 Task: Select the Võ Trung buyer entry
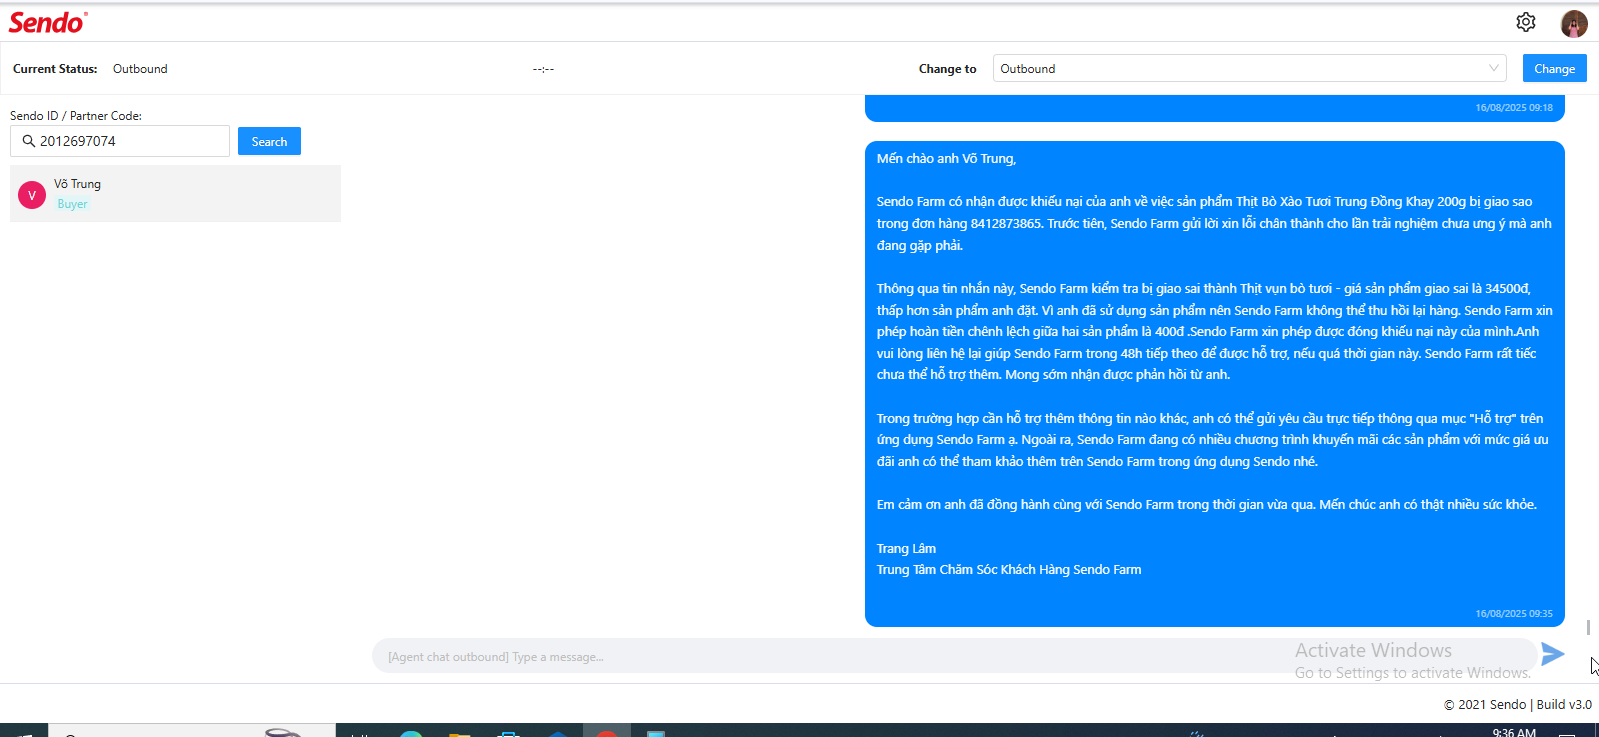click(x=175, y=193)
